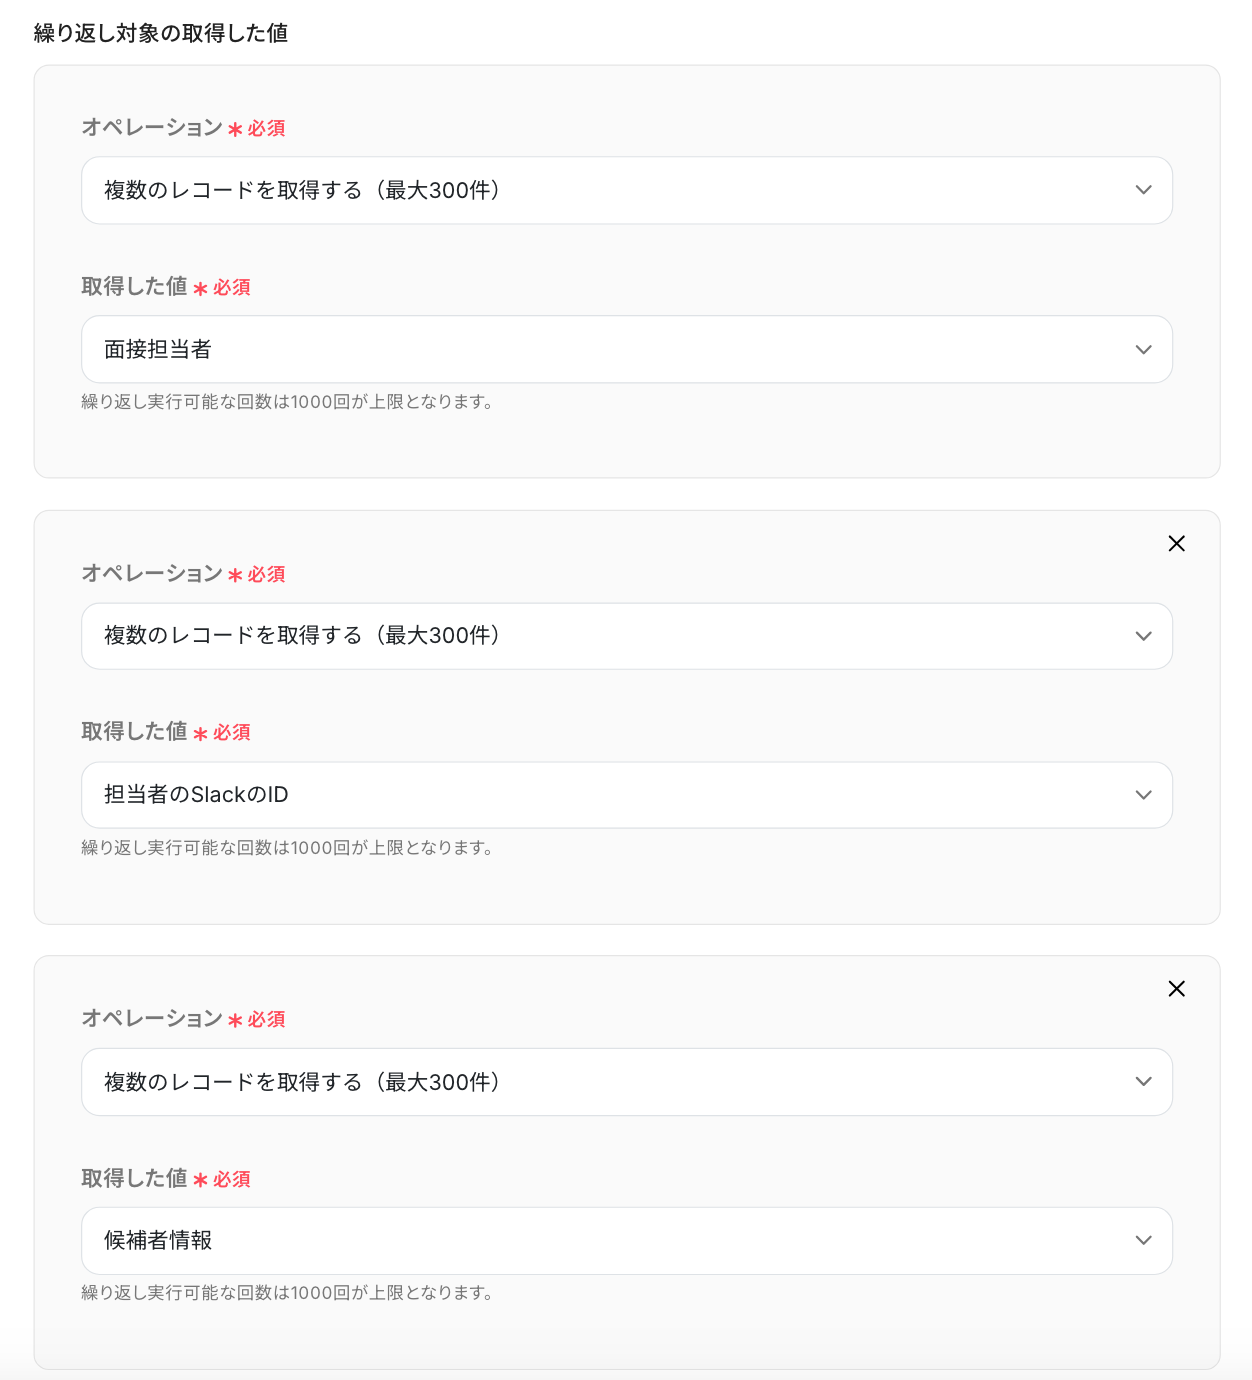Click chevron arrow of third オペレーション dropdown
Screen dimensions: 1252x1380
[1144, 1081]
